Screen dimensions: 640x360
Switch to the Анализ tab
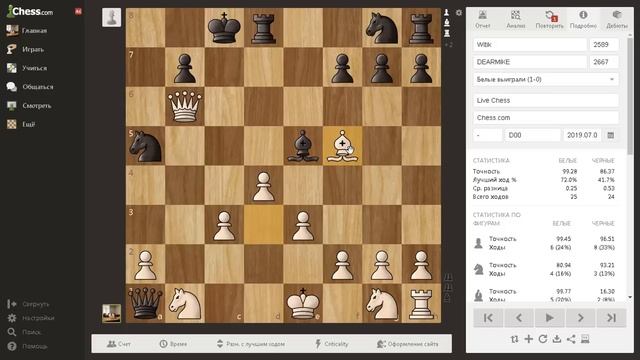click(x=516, y=20)
